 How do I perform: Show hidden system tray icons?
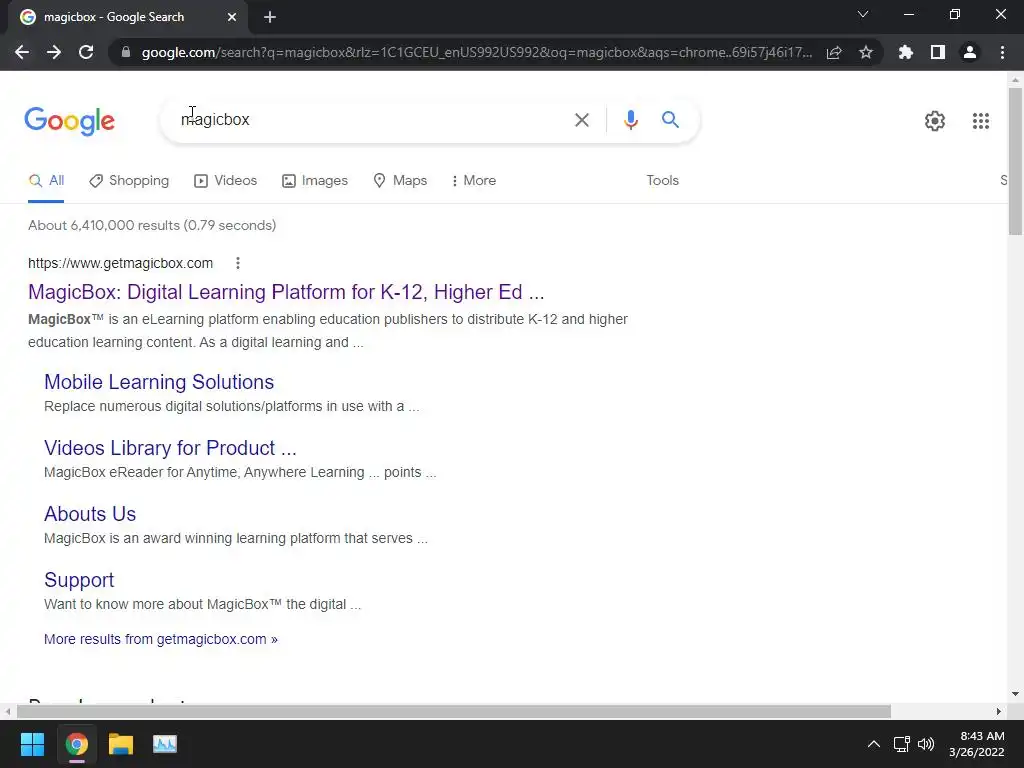(874, 744)
